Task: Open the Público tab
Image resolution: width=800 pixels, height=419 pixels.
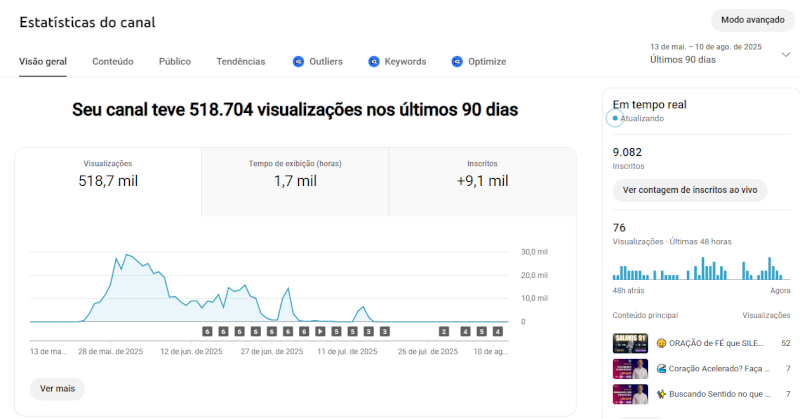Action: [x=174, y=61]
